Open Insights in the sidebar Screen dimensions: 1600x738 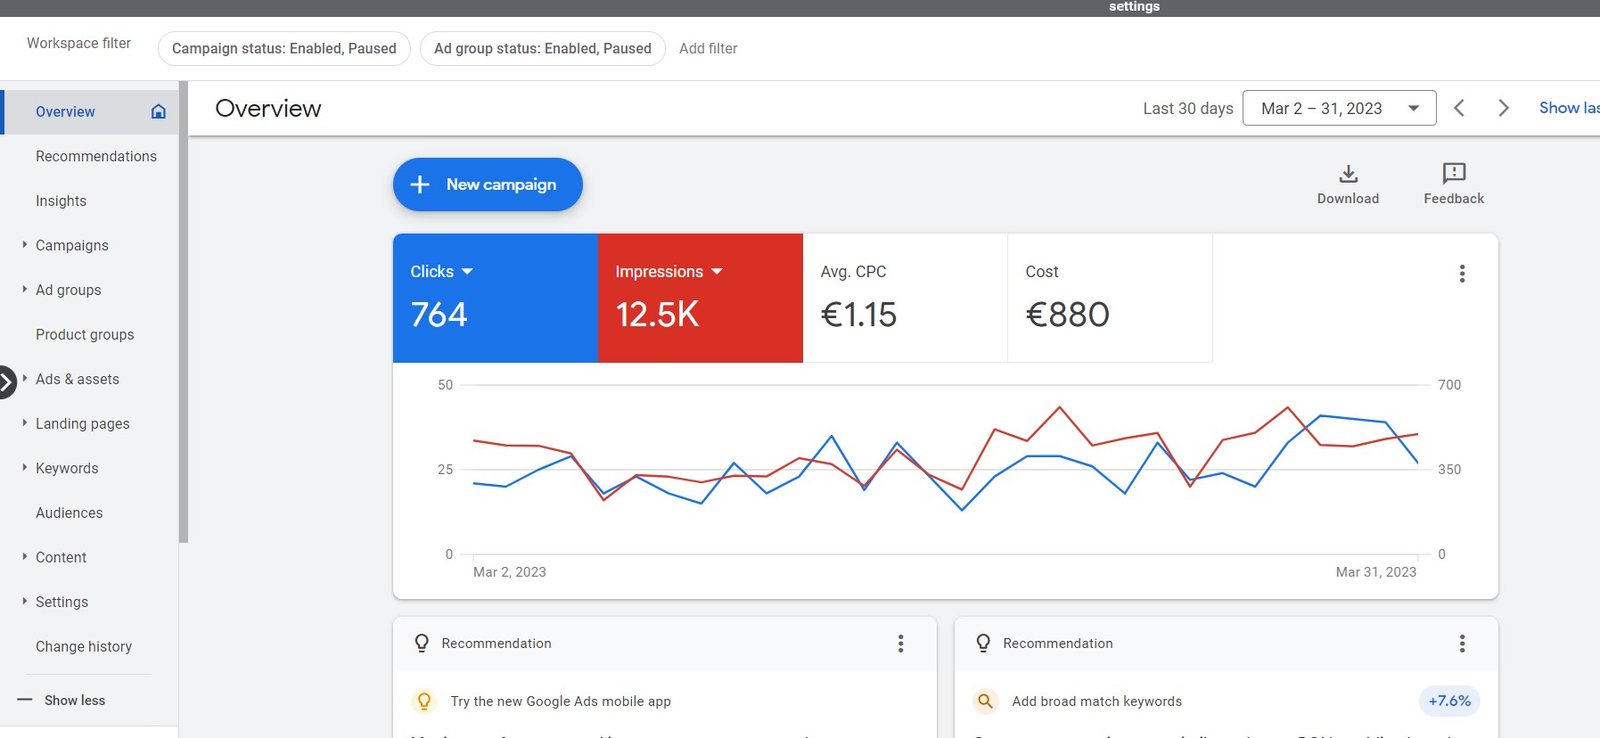point(61,201)
